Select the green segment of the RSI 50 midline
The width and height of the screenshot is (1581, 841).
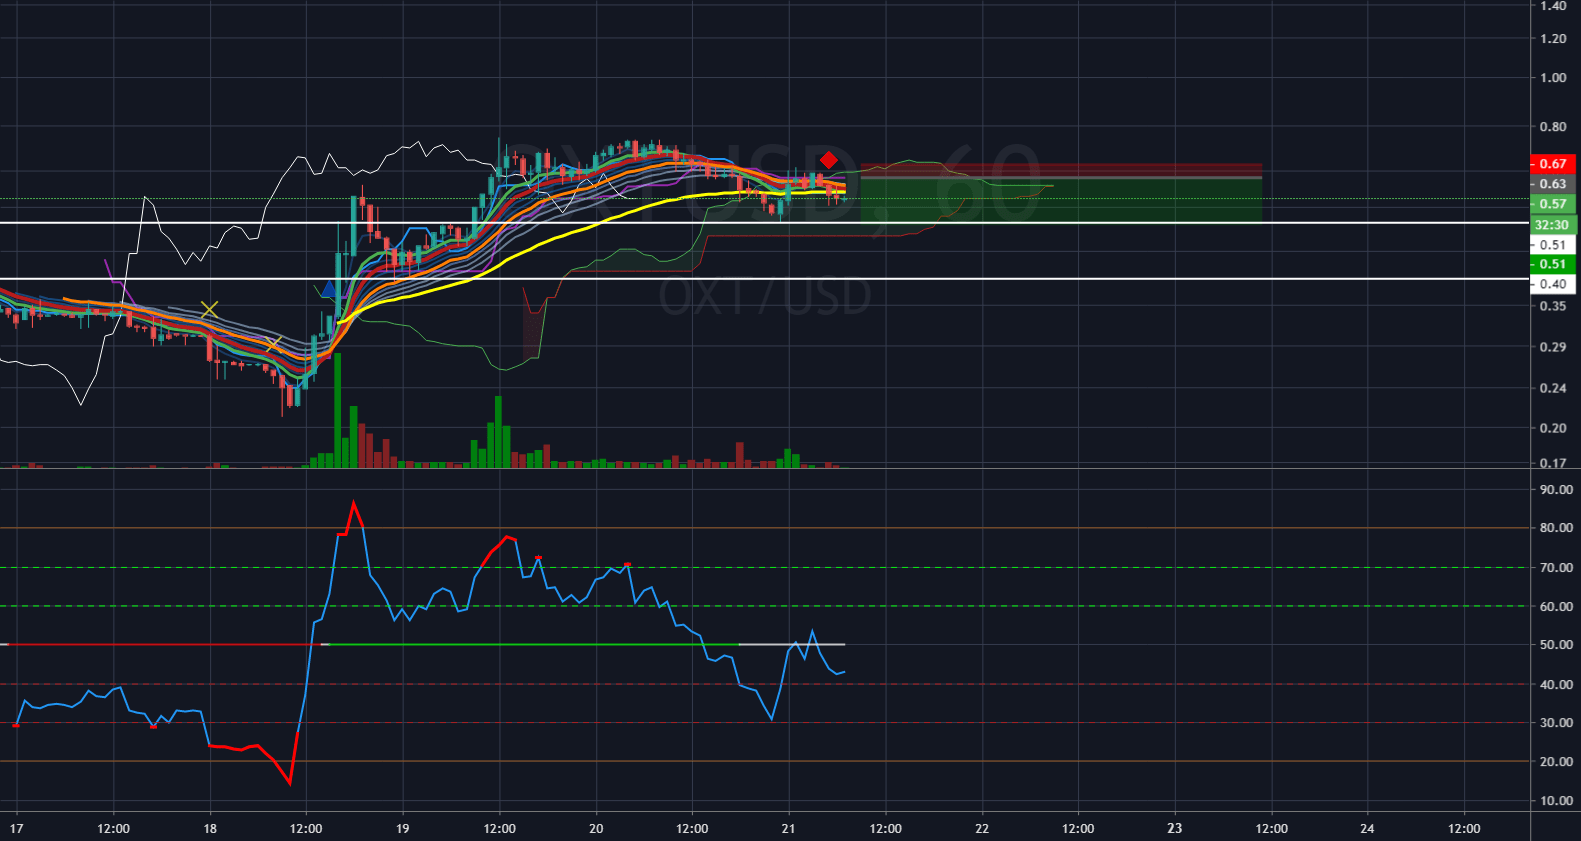coord(534,645)
